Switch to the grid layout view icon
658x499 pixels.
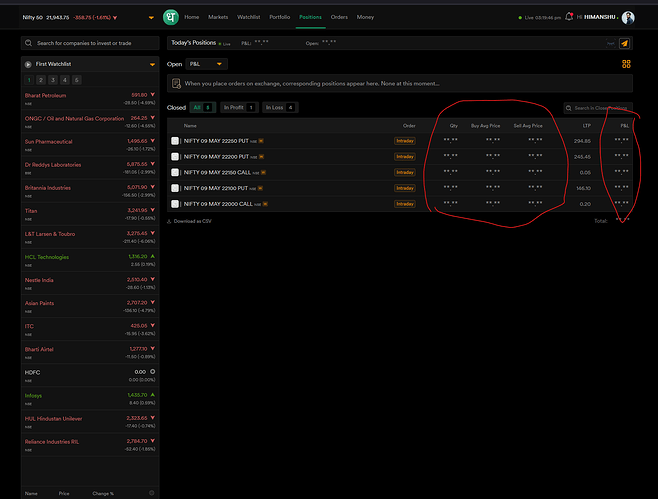(626, 64)
